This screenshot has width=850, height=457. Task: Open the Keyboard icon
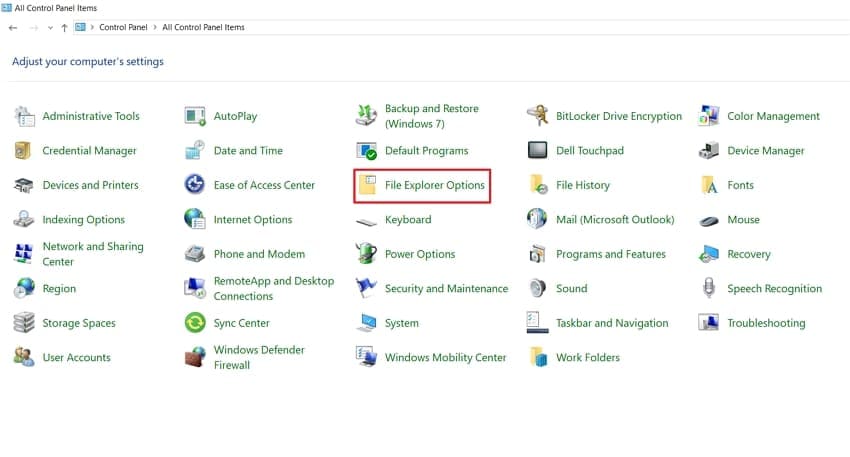366,222
